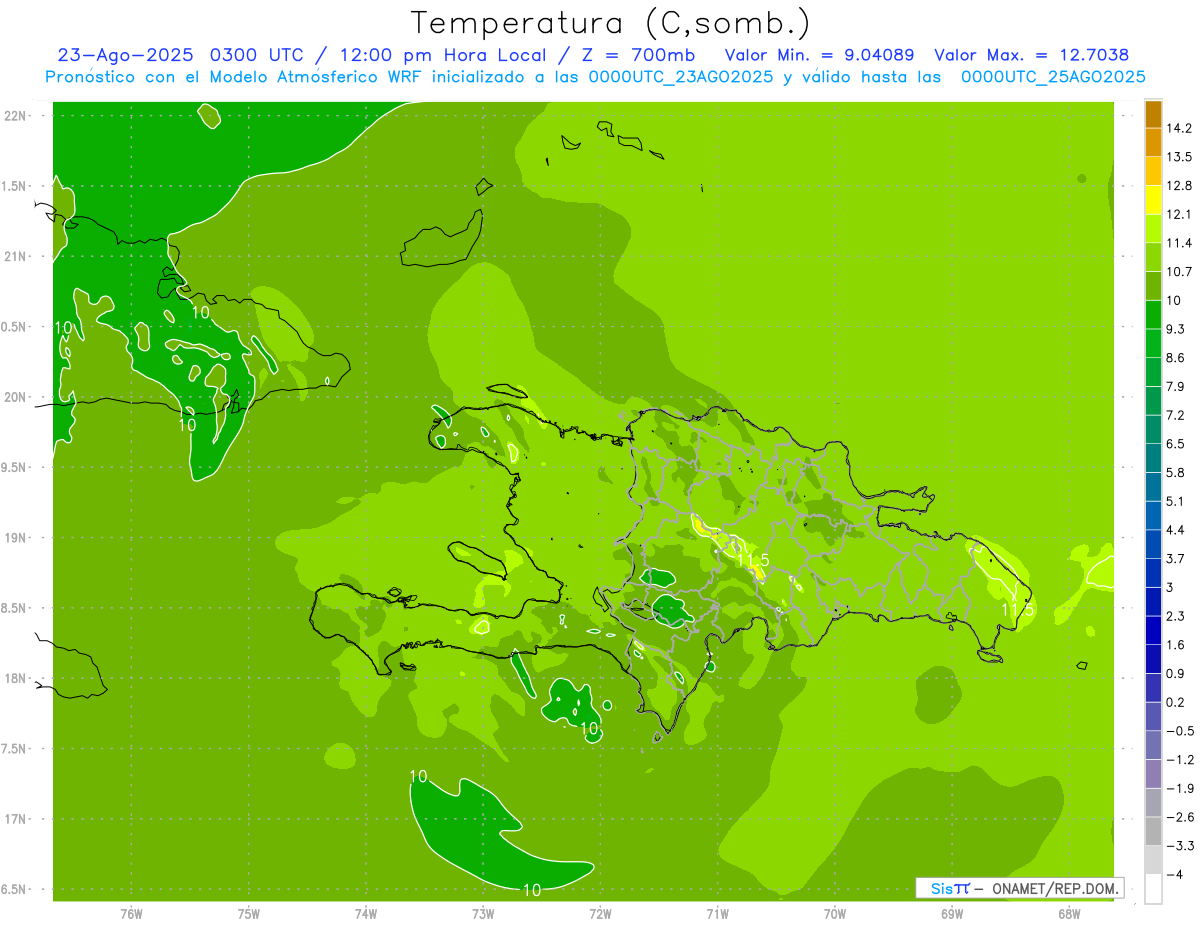Click the "75W" longitude axis label
Viewport: 1200px width, 927px height.
[249, 913]
